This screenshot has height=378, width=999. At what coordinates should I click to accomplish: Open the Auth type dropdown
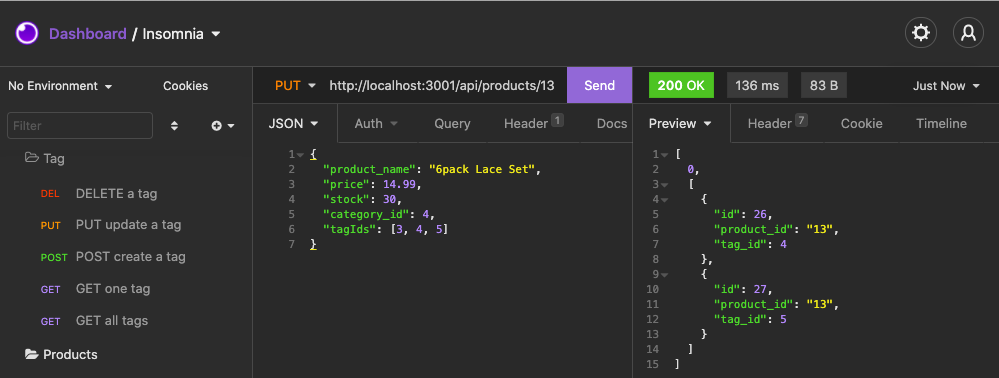377,124
